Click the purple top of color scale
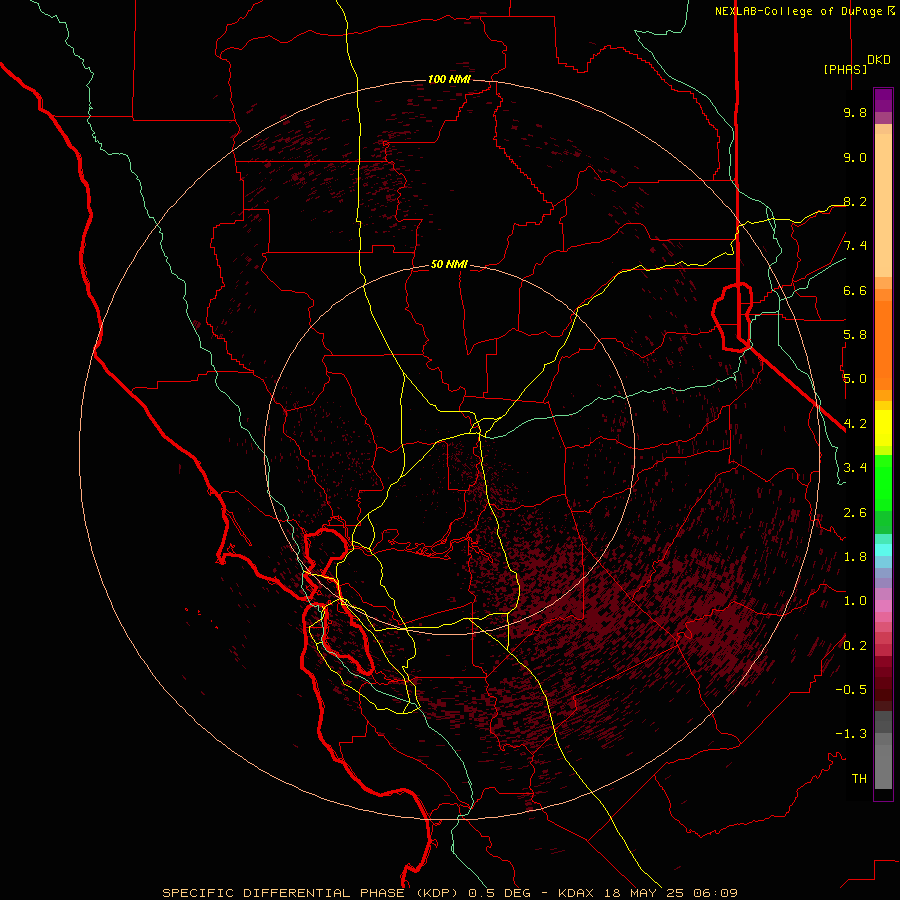The image size is (900, 900). (x=883, y=100)
